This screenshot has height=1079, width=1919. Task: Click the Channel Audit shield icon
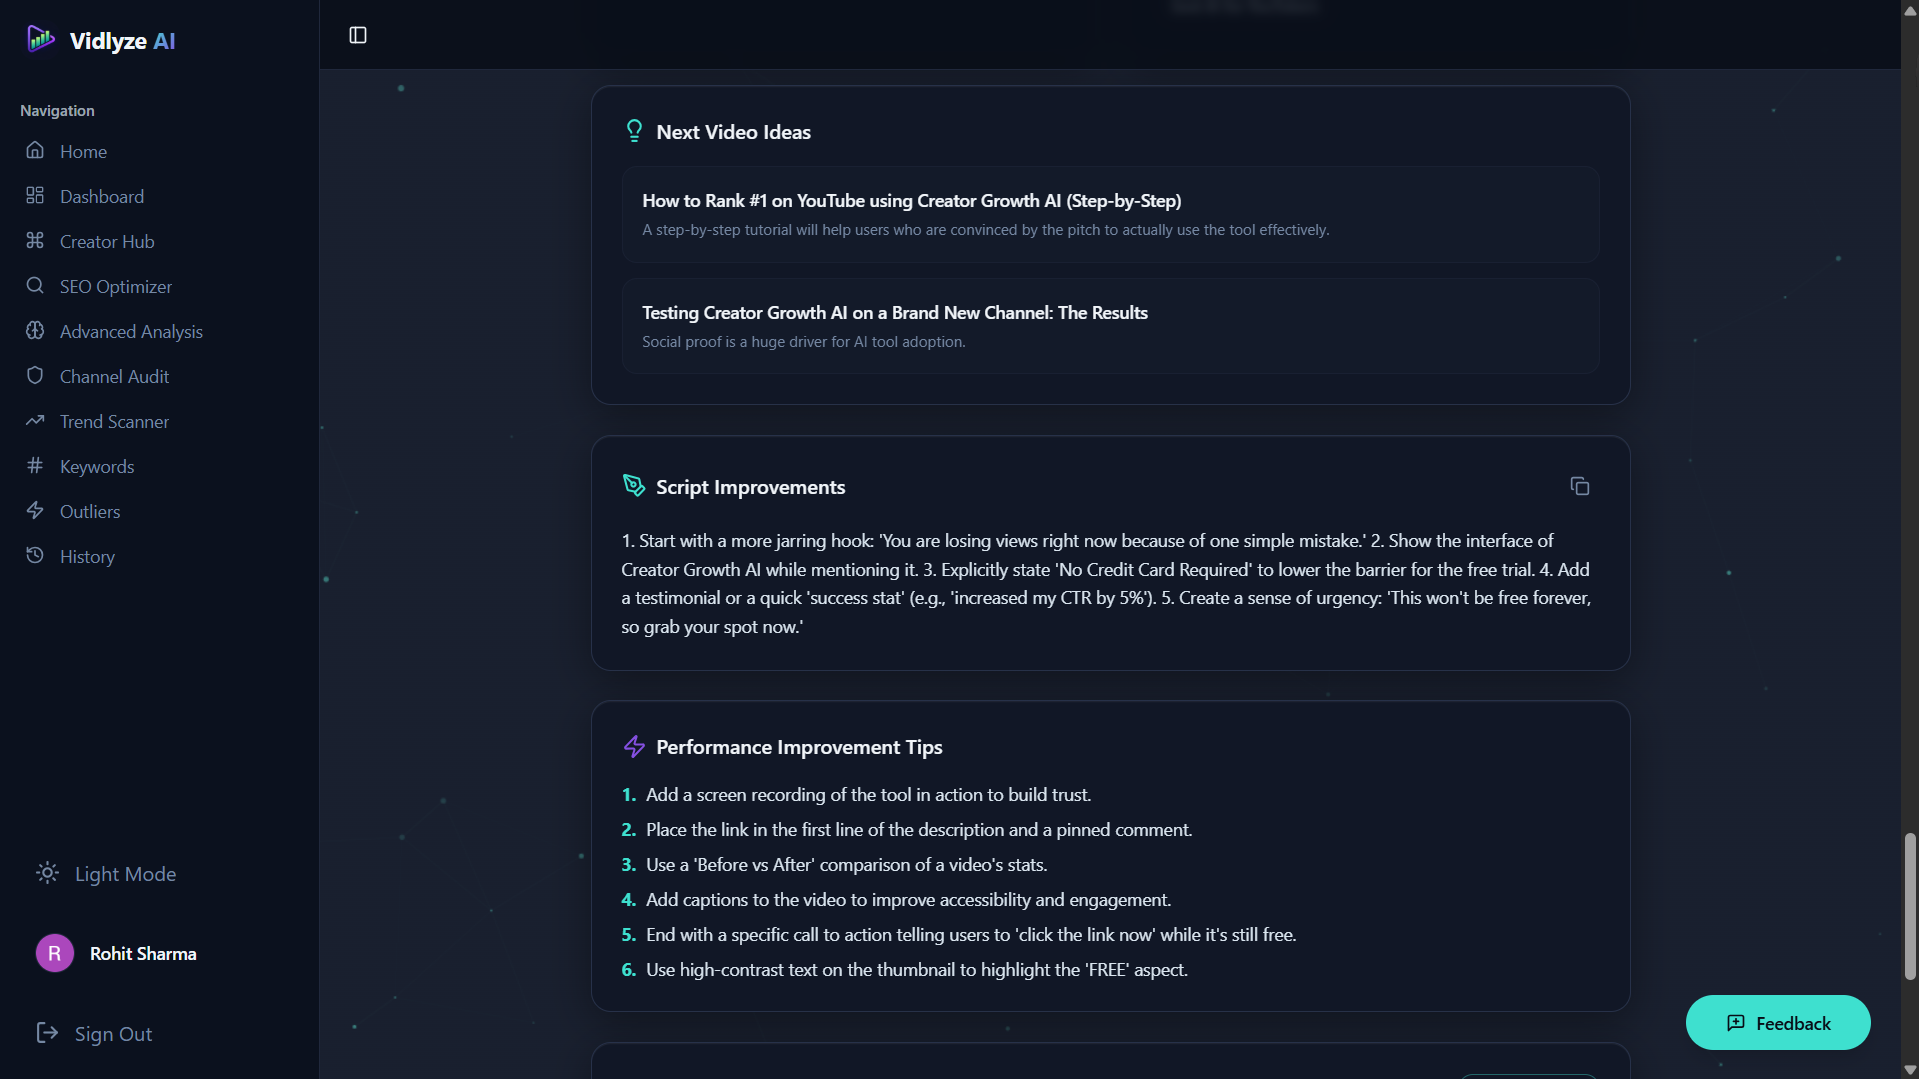coord(35,376)
